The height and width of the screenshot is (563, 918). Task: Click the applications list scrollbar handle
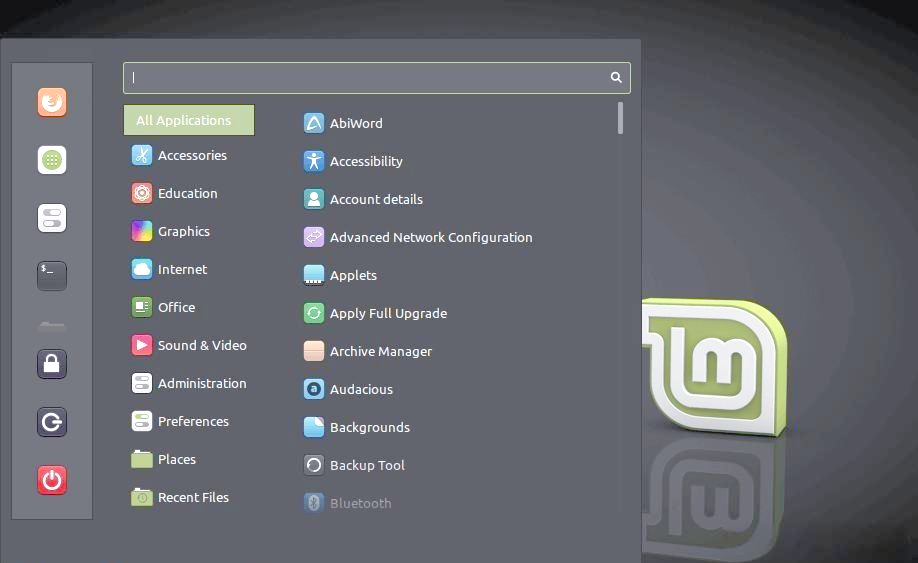click(x=620, y=118)
